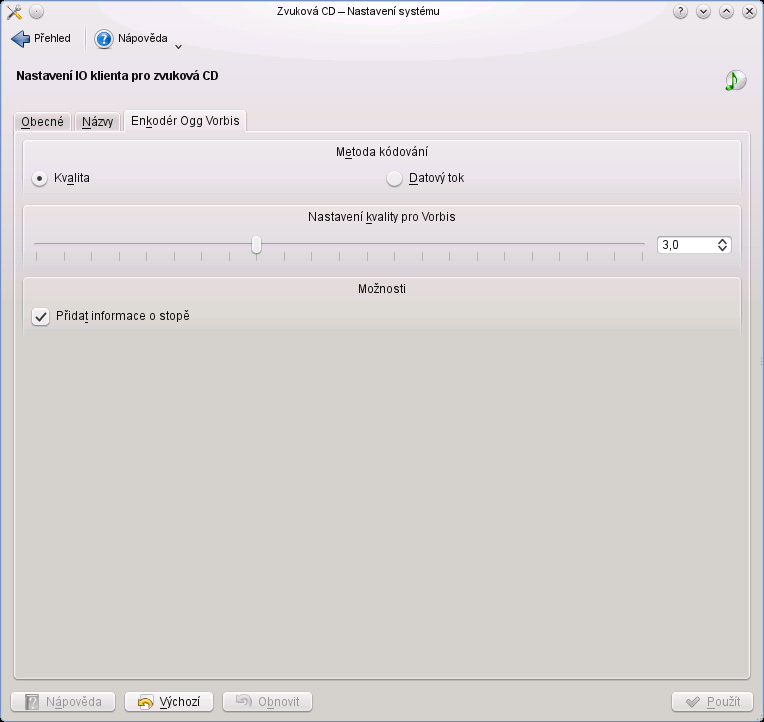Image resolution: width=764 pixels, height=722 pixels.
Task: Click the Použít apply button
Action: click(712, 702)
